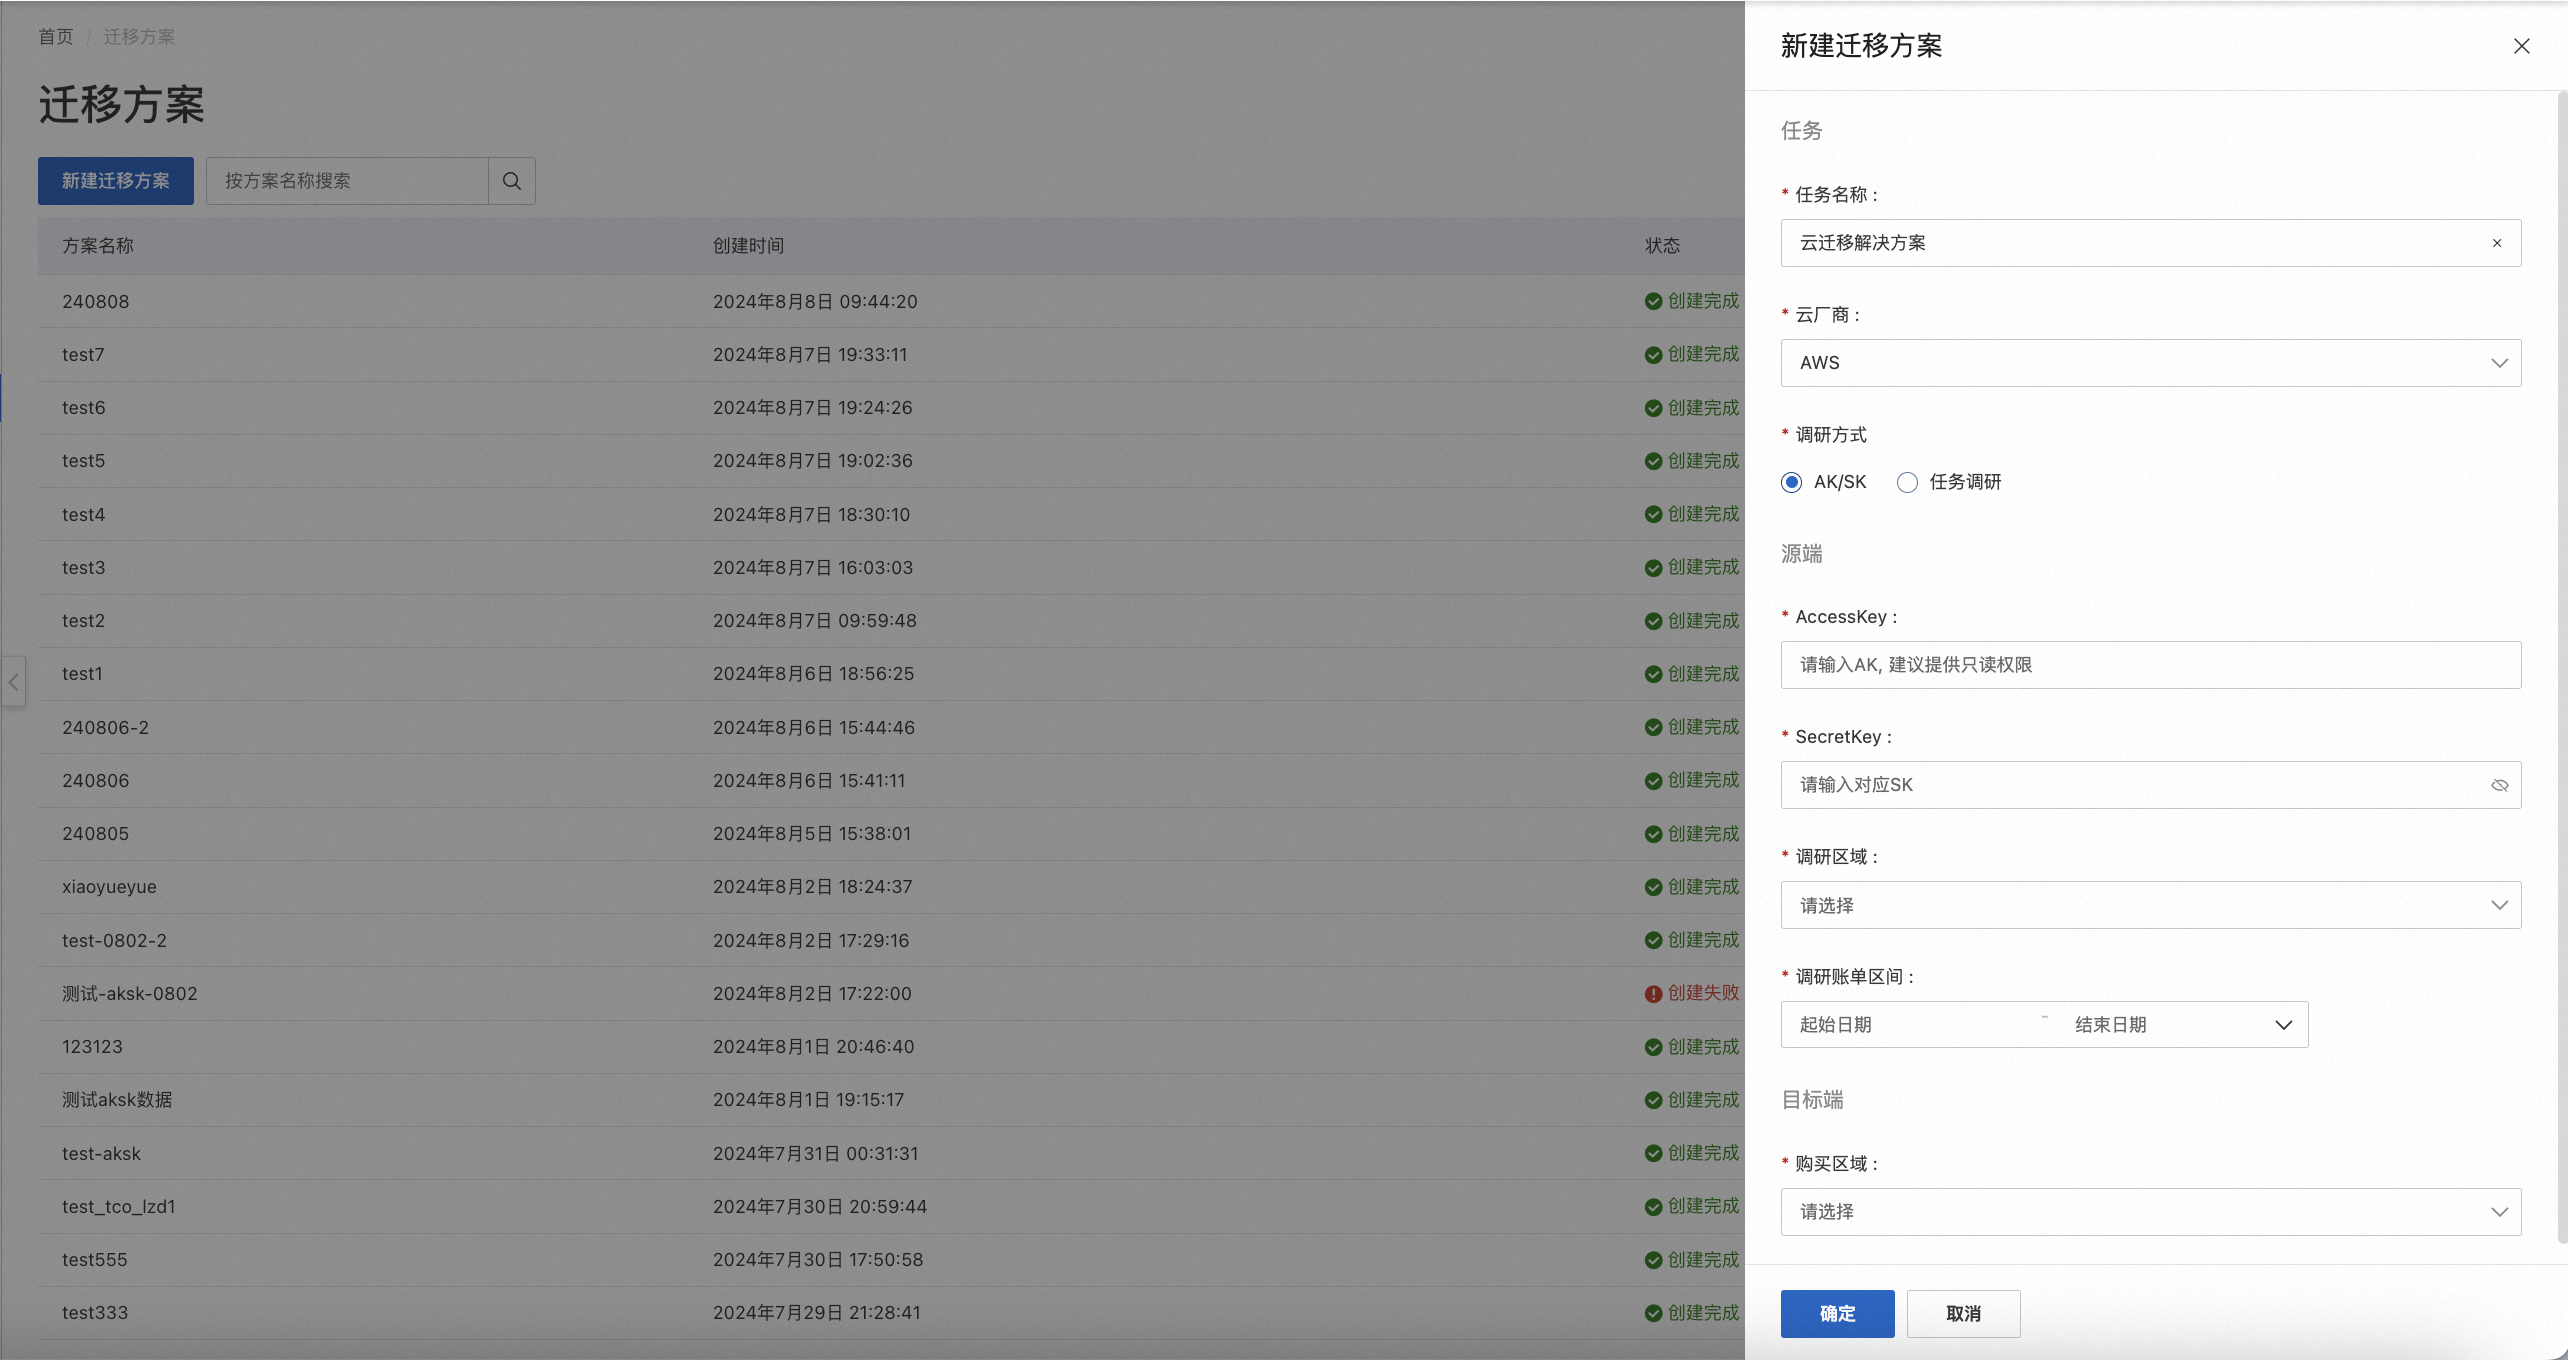This screenshot has width=2568, height=1360.
Task: Click the success status icon for 240805
Action: (1653, 834)
